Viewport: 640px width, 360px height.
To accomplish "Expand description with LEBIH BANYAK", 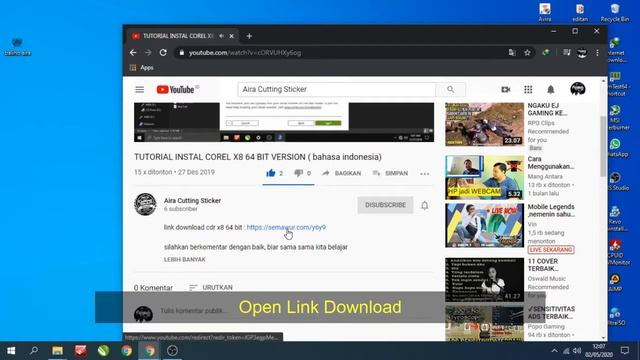I will (185, 260).
